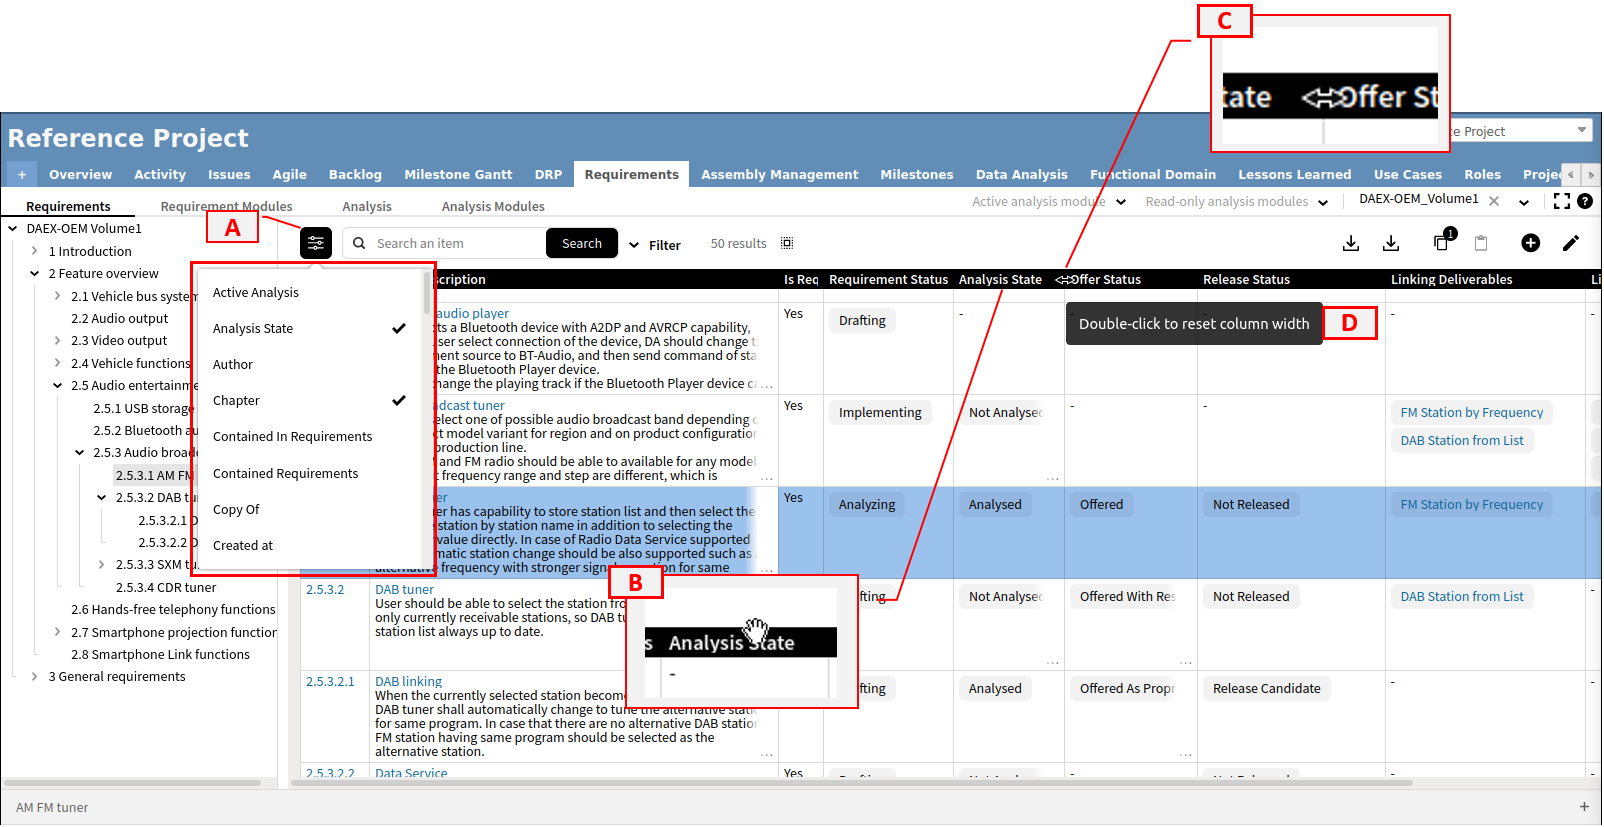Toggle Author column option
The width and height of the screenshot is (1604, 827).
click(x=309, y=364)
